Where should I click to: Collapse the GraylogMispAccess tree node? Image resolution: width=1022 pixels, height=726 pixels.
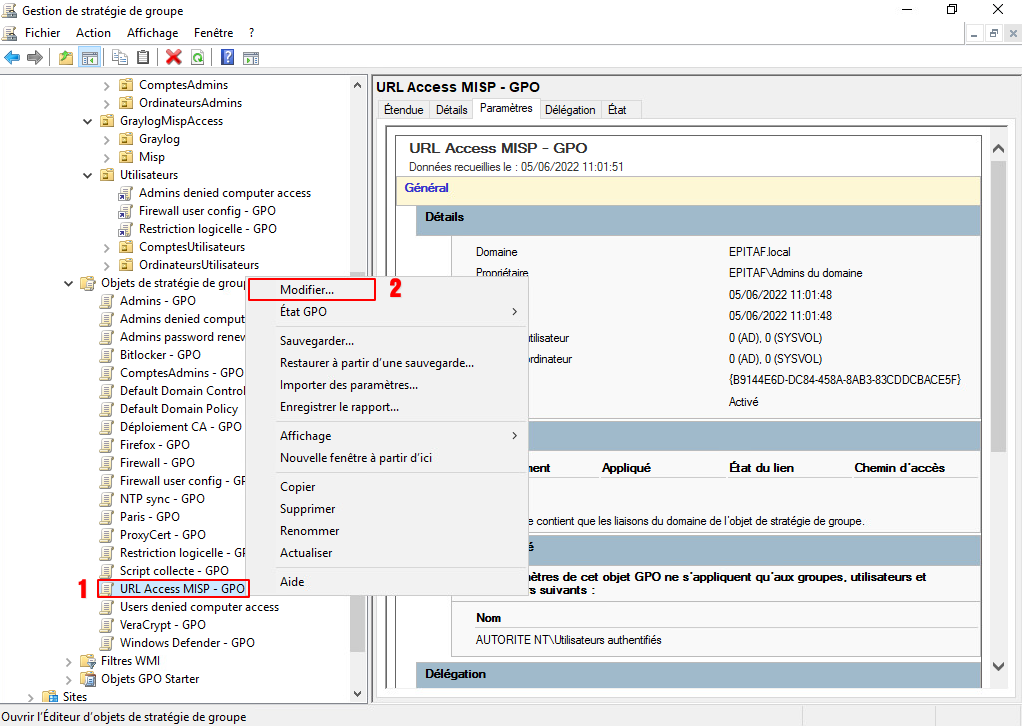[88, 121]
